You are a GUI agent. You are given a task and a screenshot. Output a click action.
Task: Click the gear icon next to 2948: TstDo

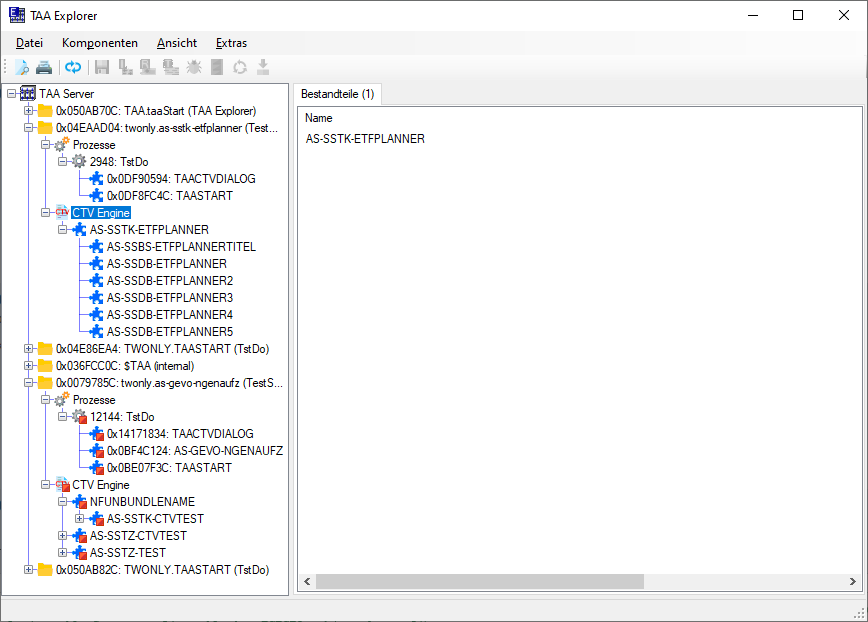79,162
